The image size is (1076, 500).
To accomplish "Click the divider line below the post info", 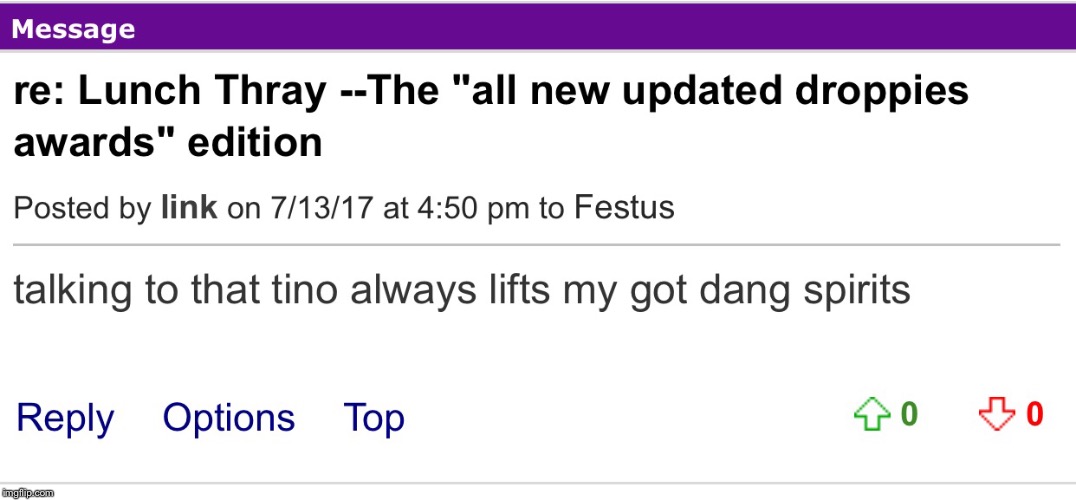I will click(536, 244).
